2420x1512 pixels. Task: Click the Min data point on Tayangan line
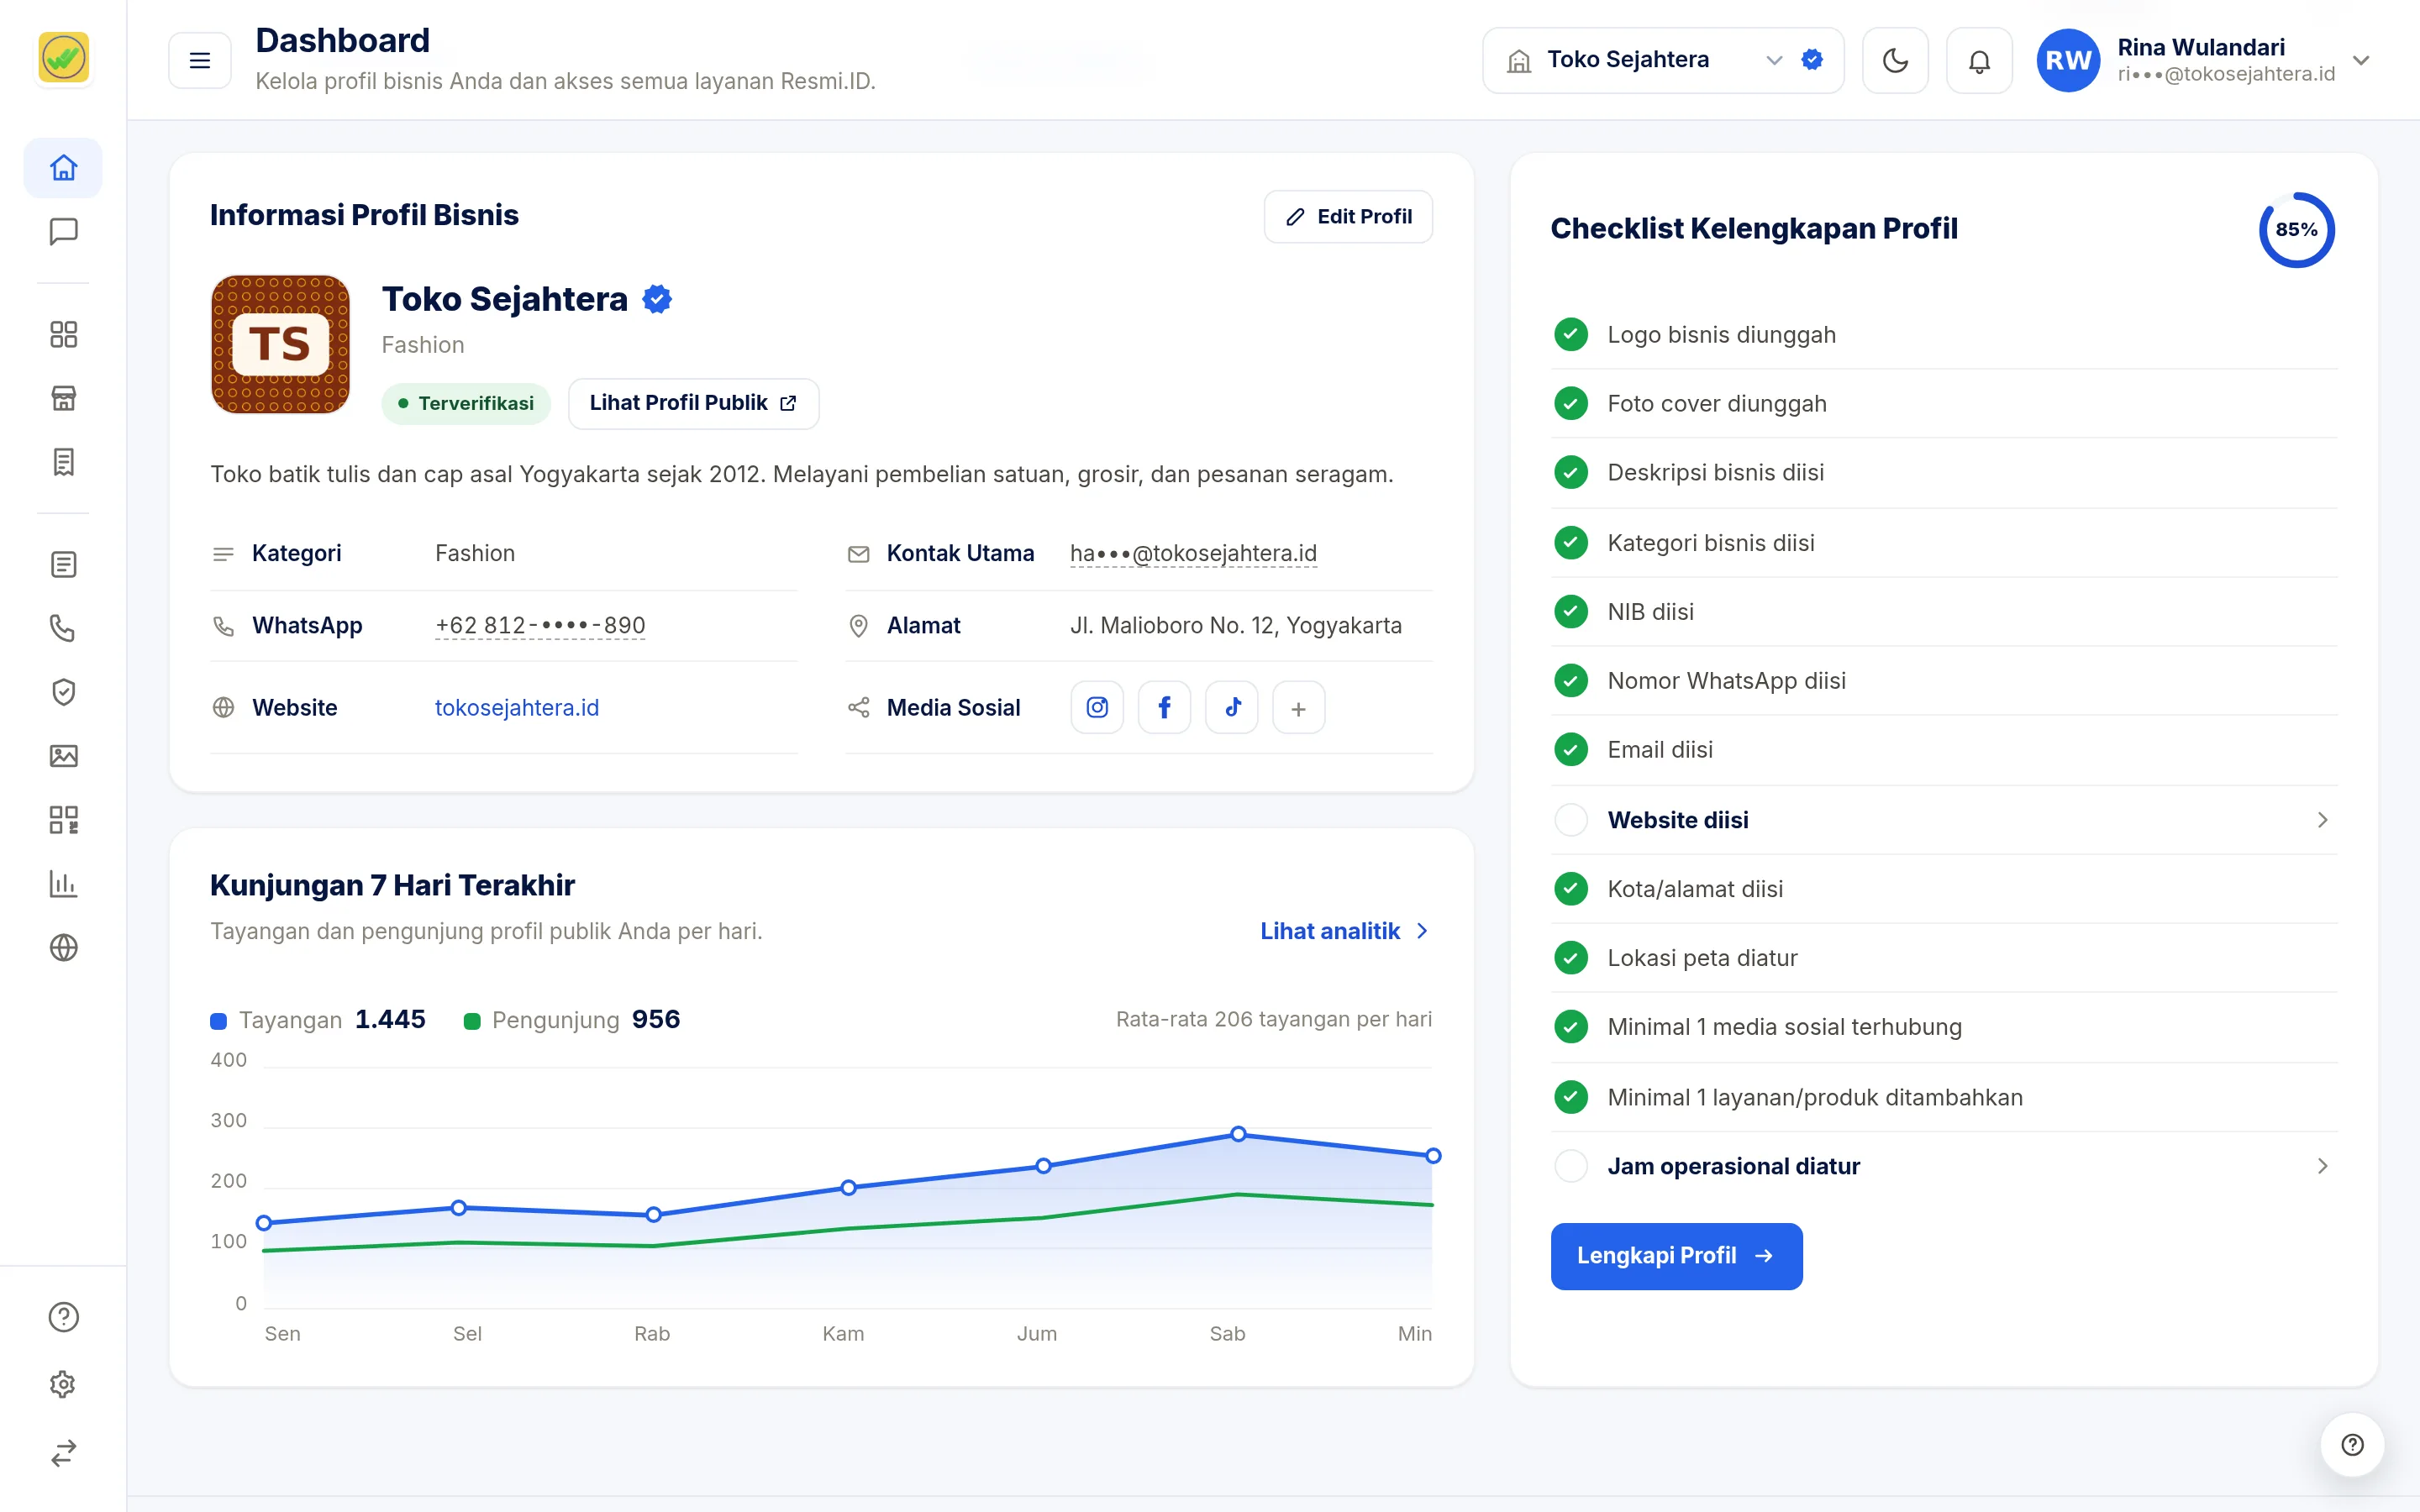pos(1432,1156)
